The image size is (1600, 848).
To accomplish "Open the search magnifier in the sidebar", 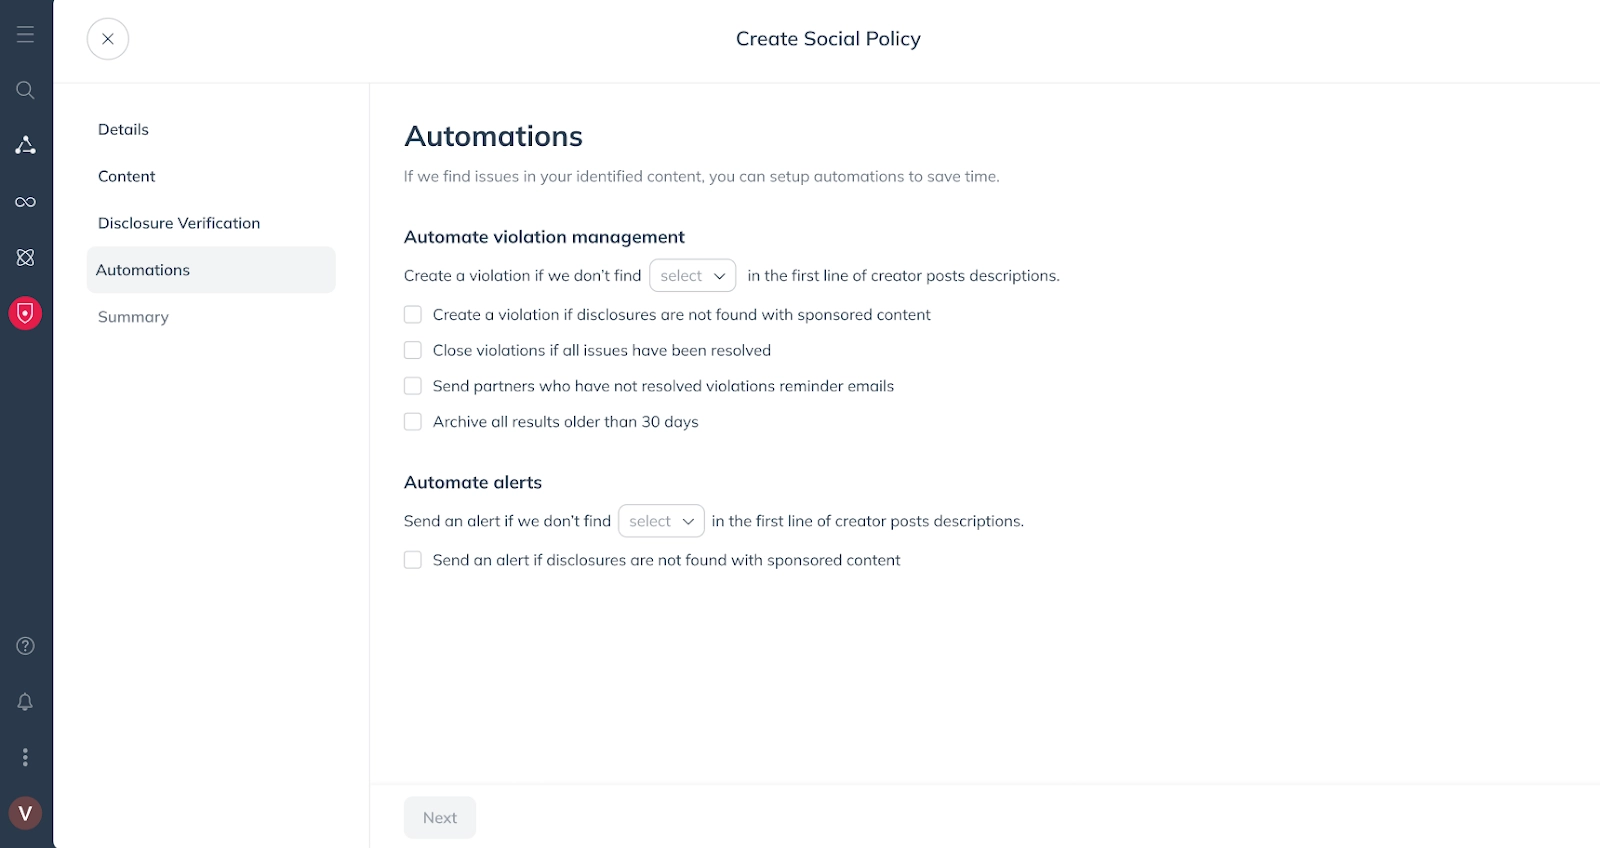I will point(25,90).
